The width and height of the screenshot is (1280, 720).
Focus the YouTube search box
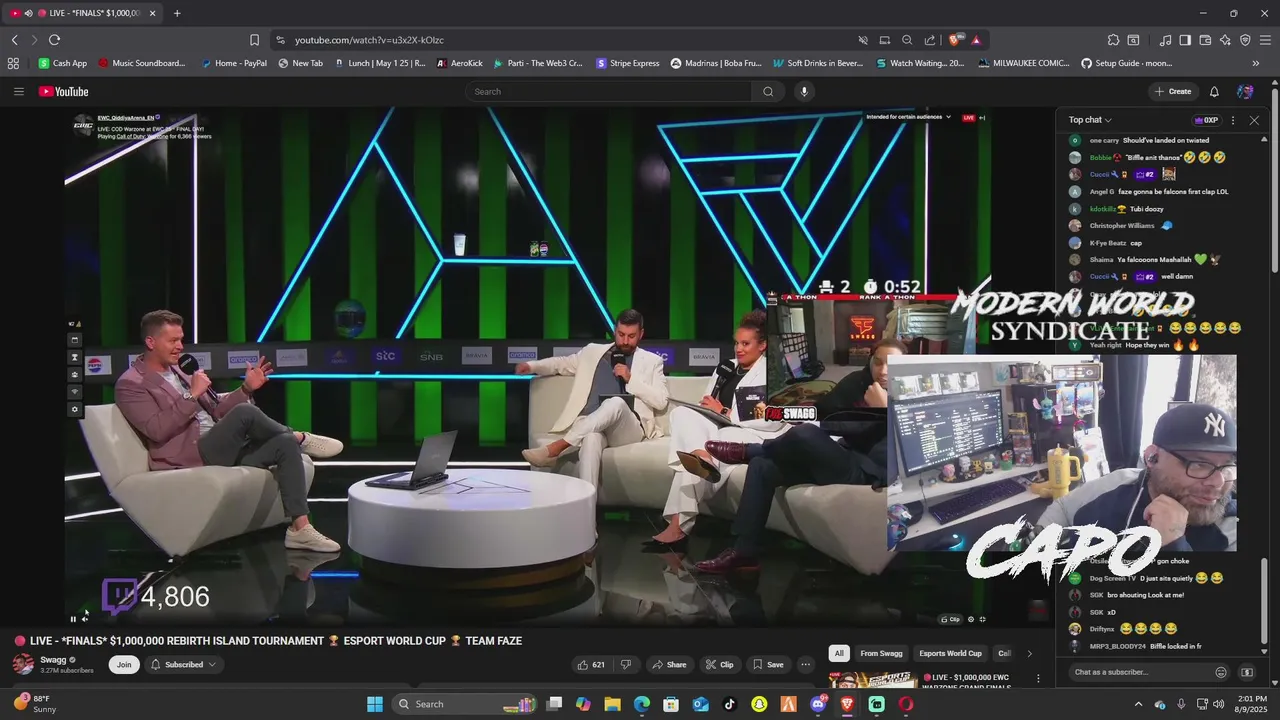(610, 91)
